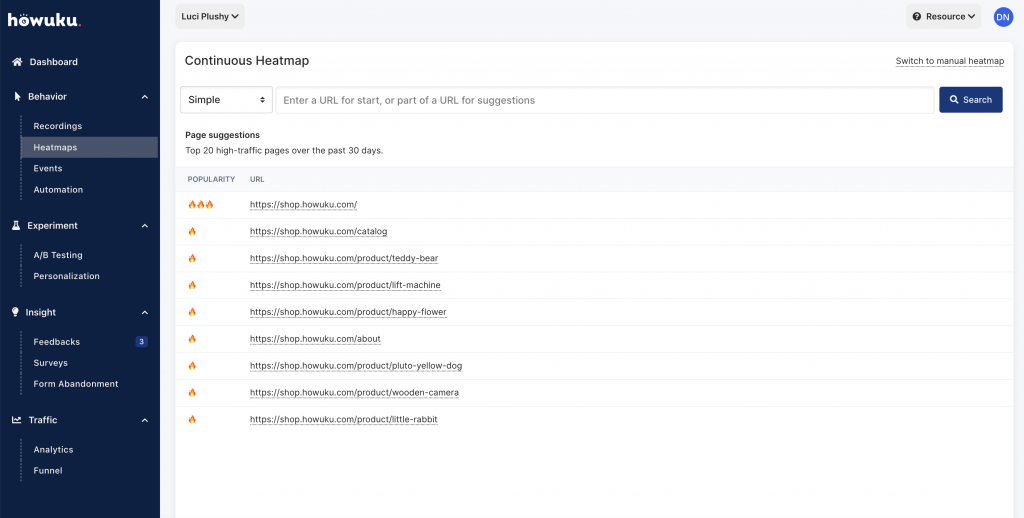Go to A/B Testing page
The width and height of the screenshot is (1024, 518).
pos(58,255)
